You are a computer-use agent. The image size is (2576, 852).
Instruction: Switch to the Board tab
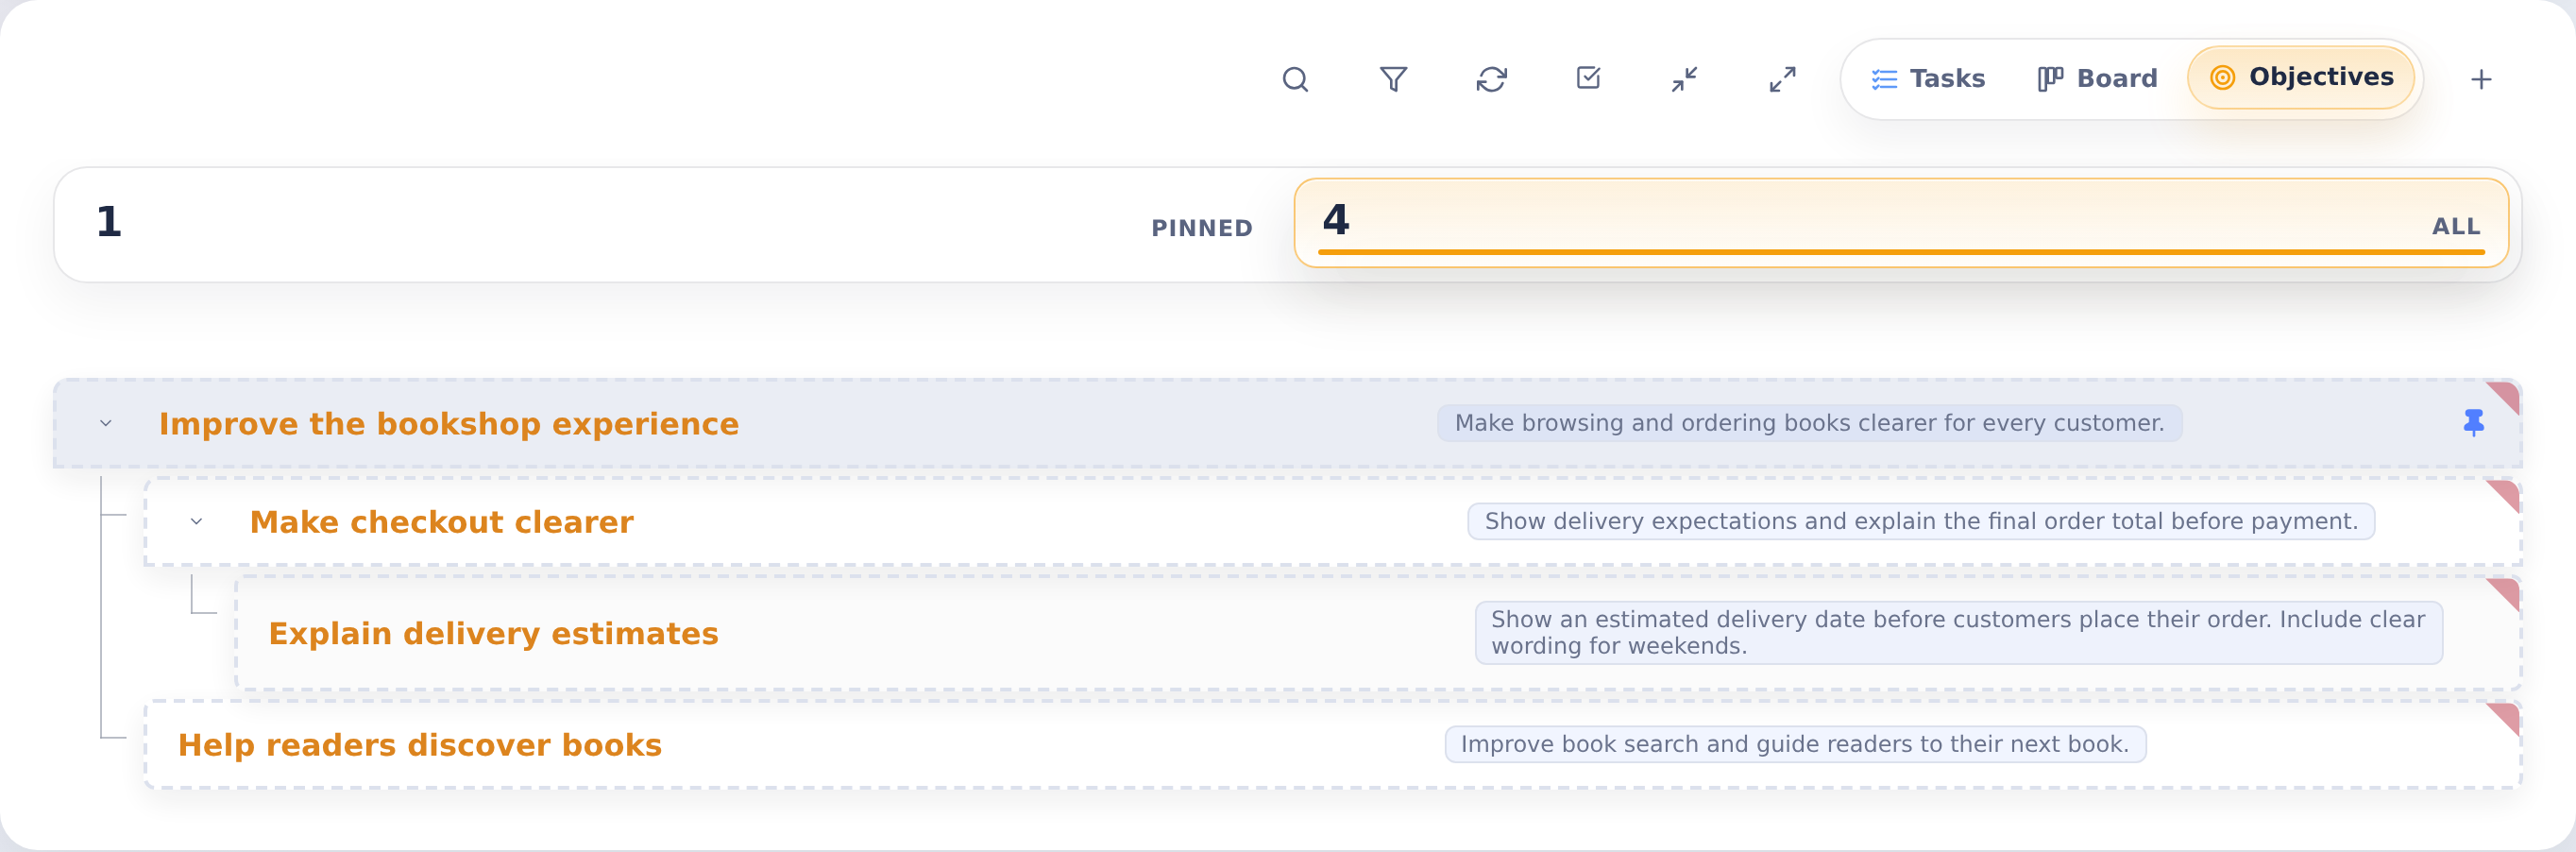tap(2097, 79)
